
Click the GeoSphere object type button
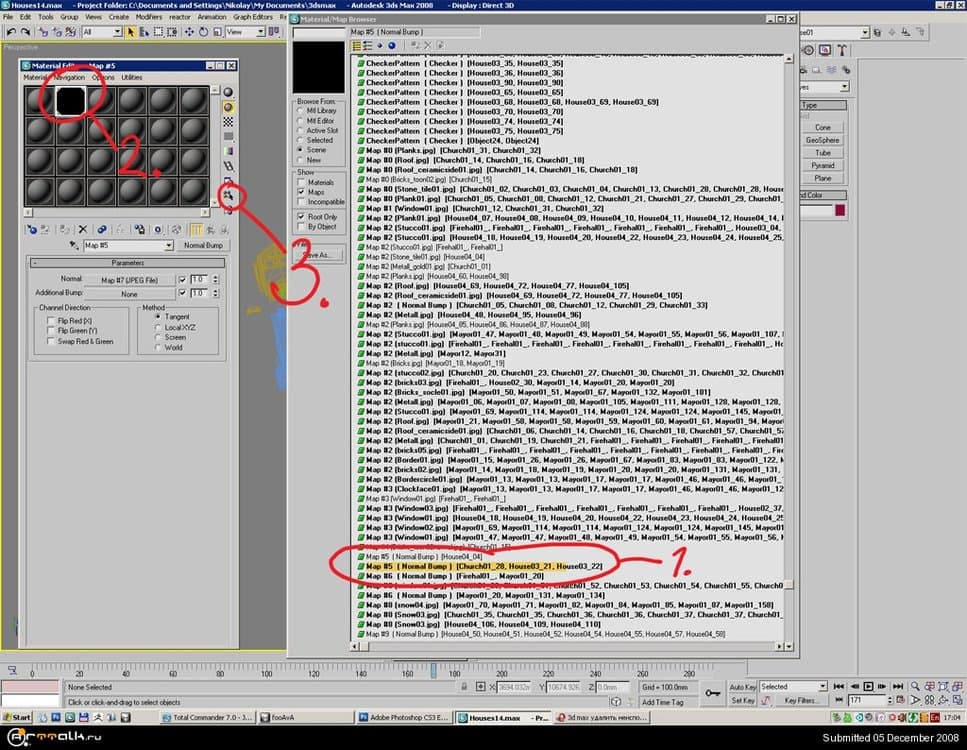(823, 140)
